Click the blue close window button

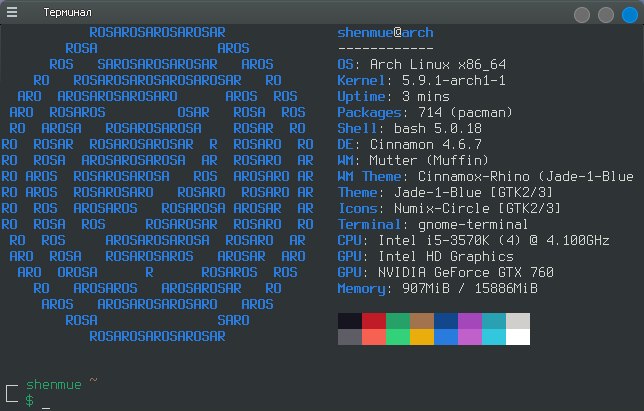tap(630, 15)
